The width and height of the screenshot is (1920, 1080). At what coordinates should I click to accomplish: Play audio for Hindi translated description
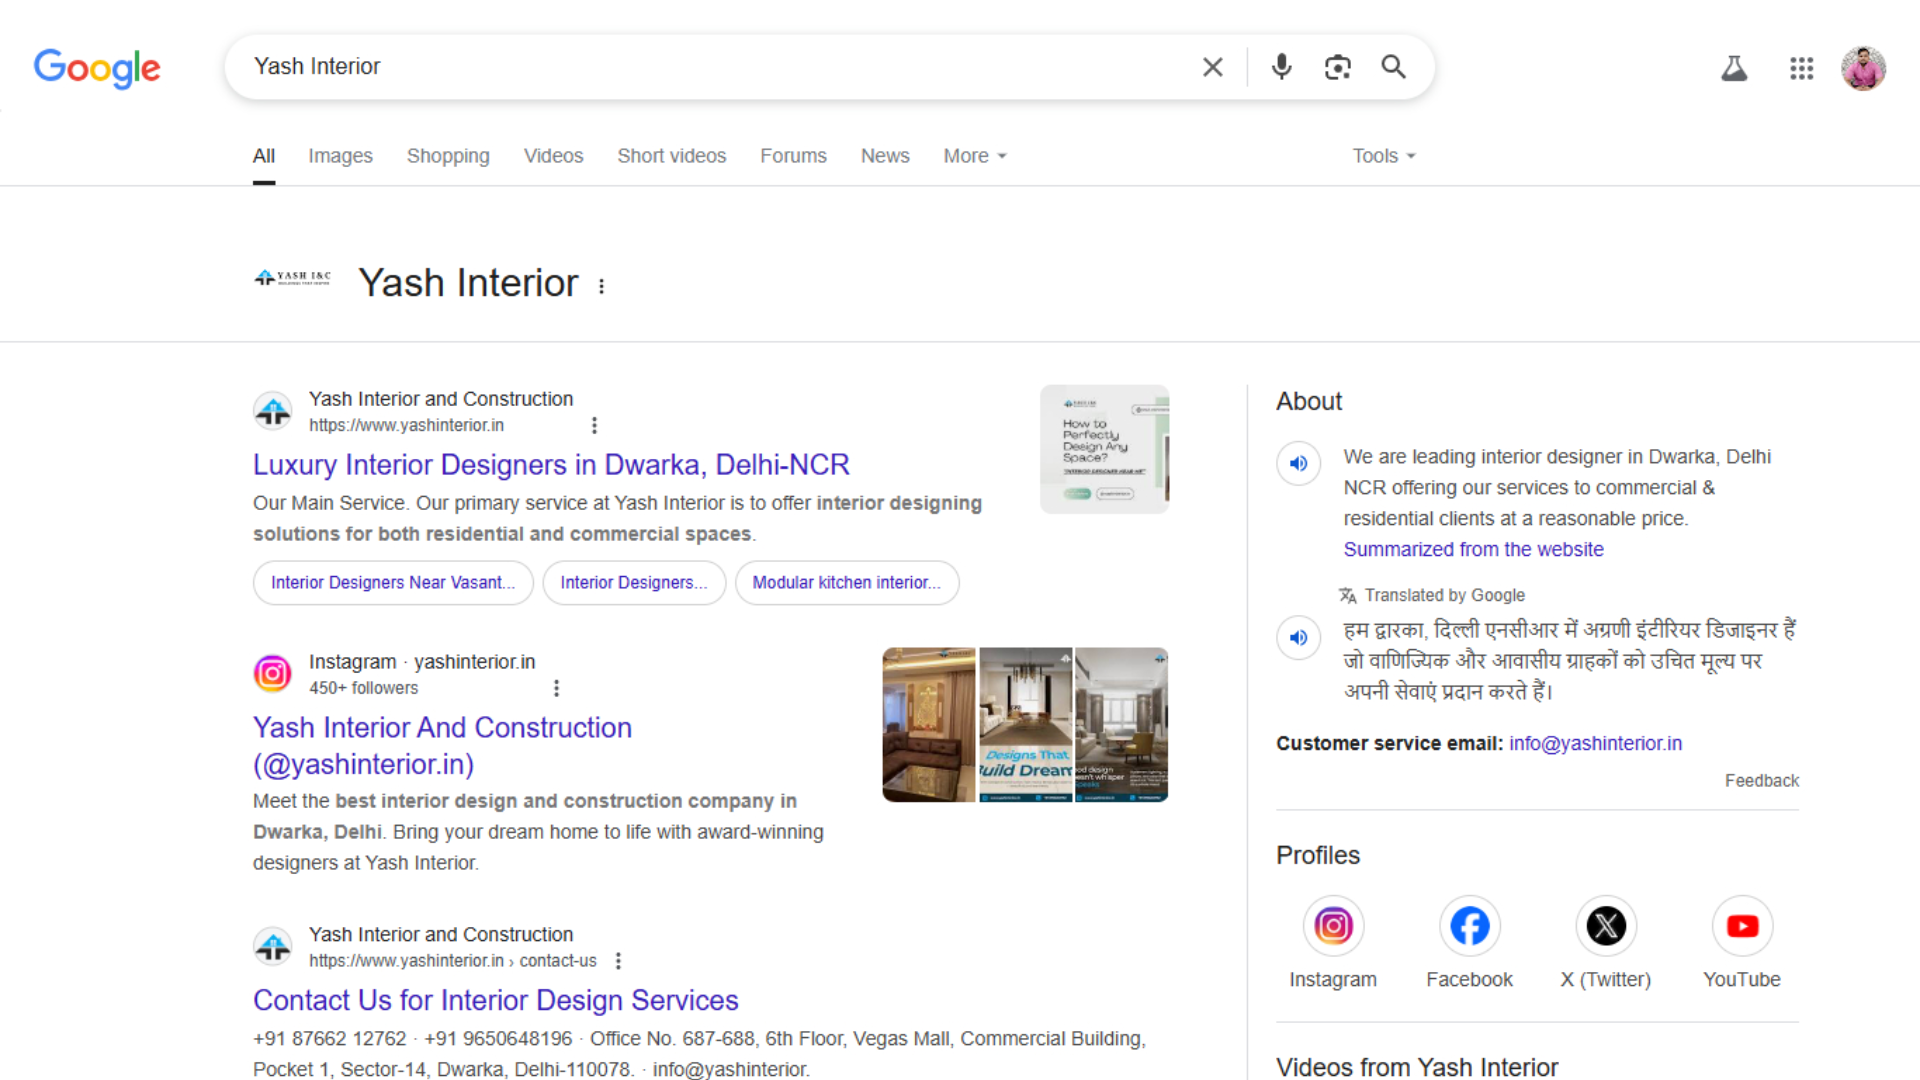coord(1298,638)
